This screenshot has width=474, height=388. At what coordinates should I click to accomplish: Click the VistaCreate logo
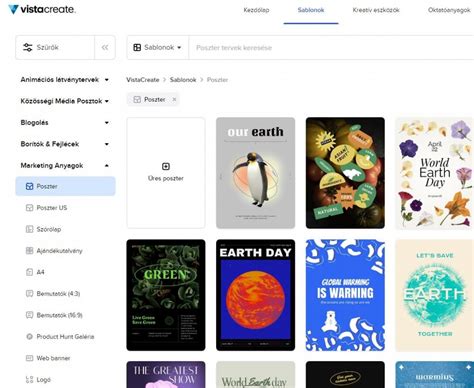coord(42,9)
